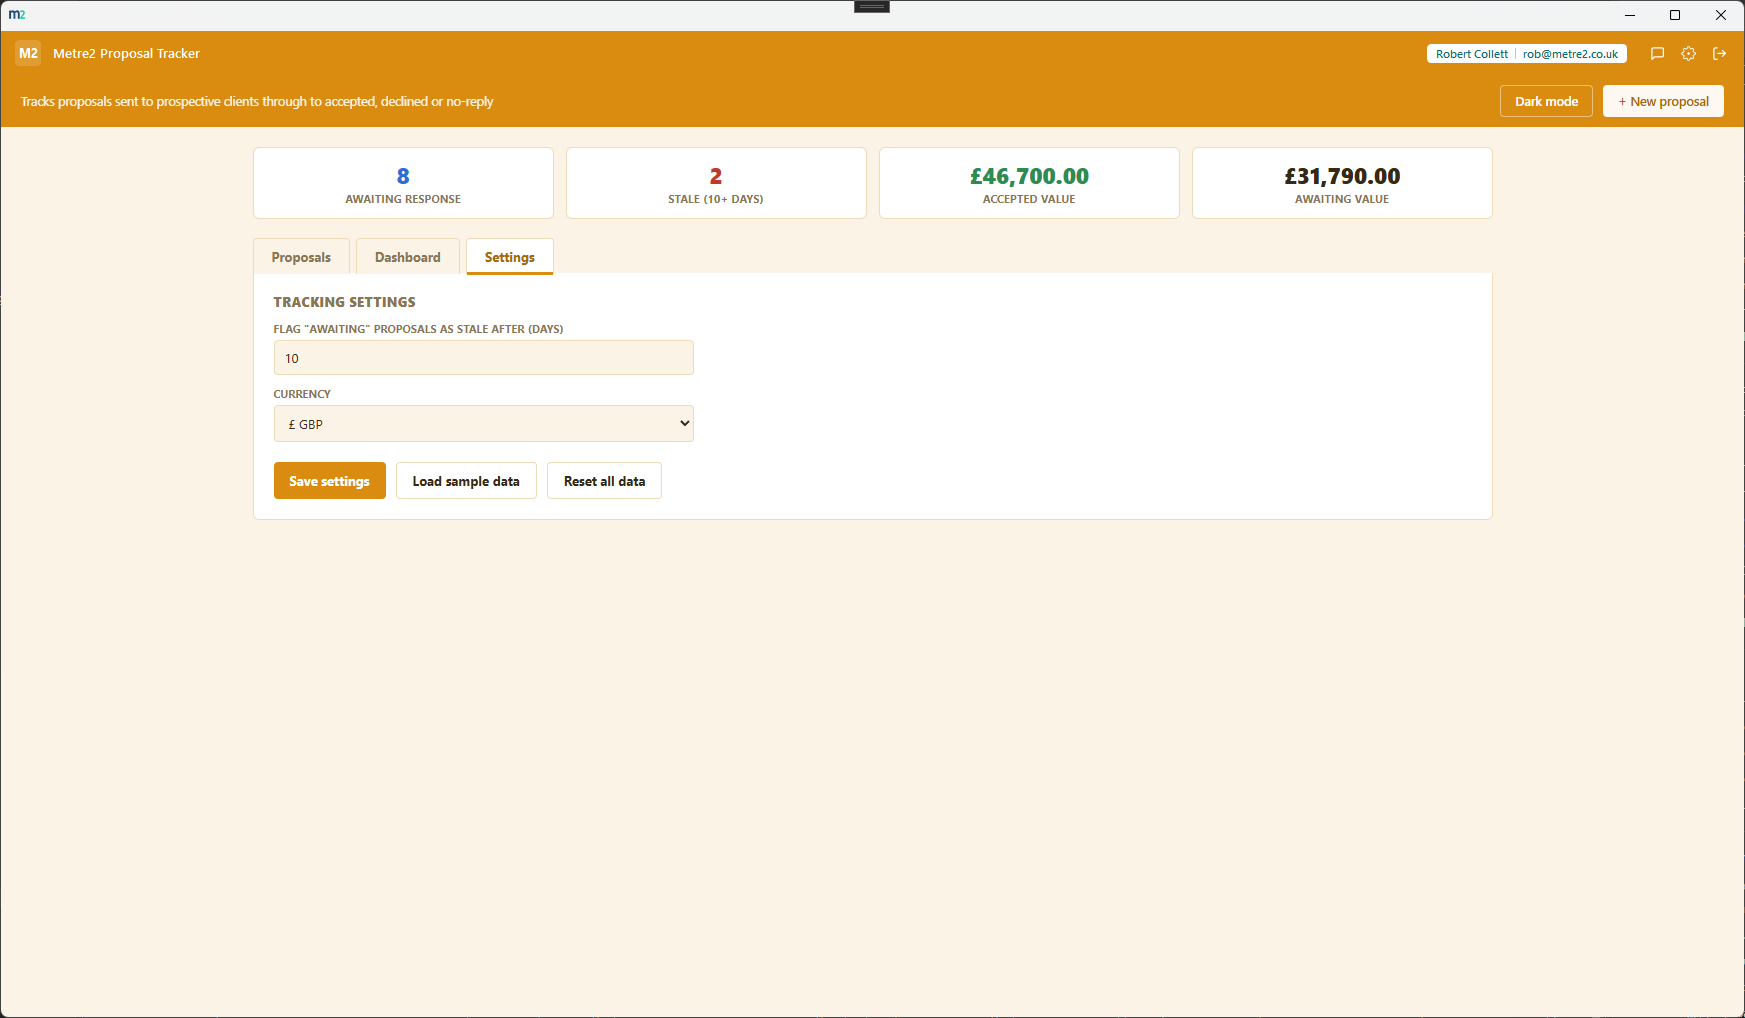Create a new proposal
This screenshot has width=1745, height=1018.
click(x=1663, y=101)
